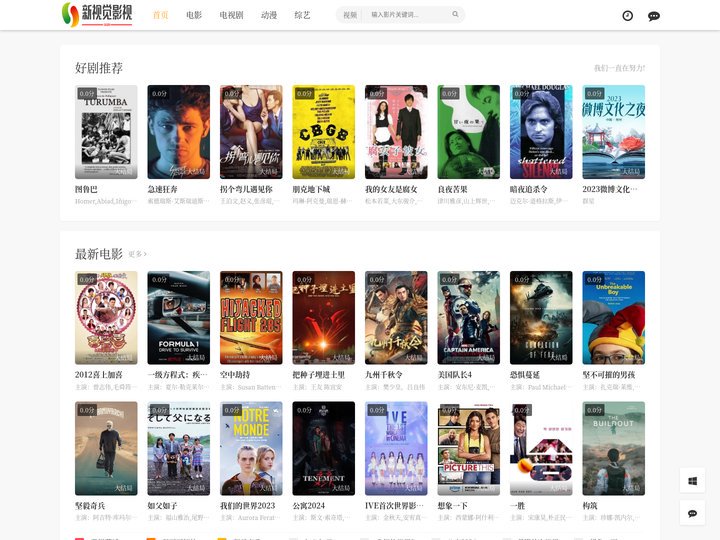
Task: Click the 构筑 title link
Action: pyautogui.click(x=590, y=506)
